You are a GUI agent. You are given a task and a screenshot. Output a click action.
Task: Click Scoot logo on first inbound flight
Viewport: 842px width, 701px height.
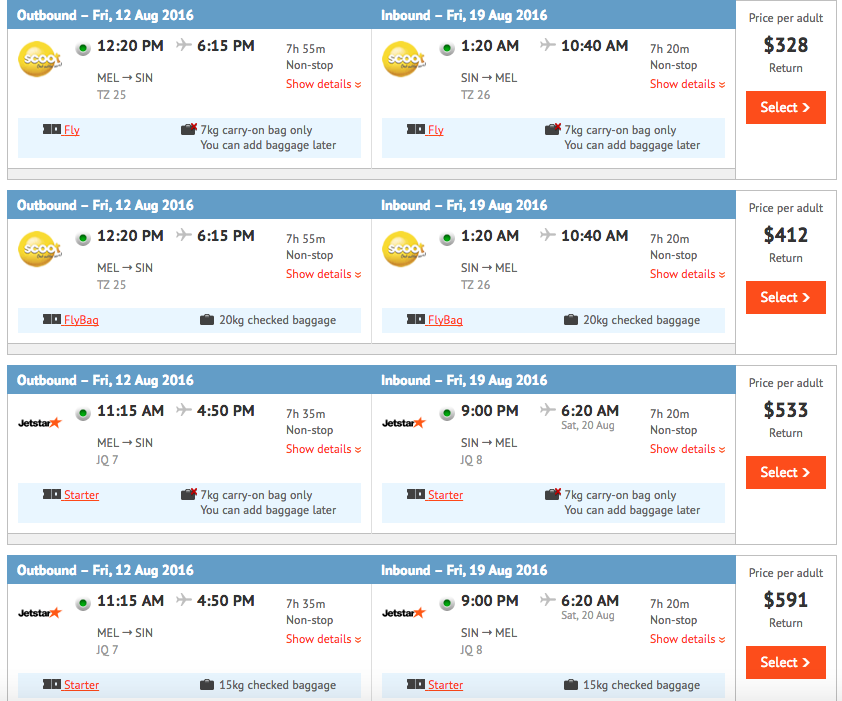click(404, 59)
